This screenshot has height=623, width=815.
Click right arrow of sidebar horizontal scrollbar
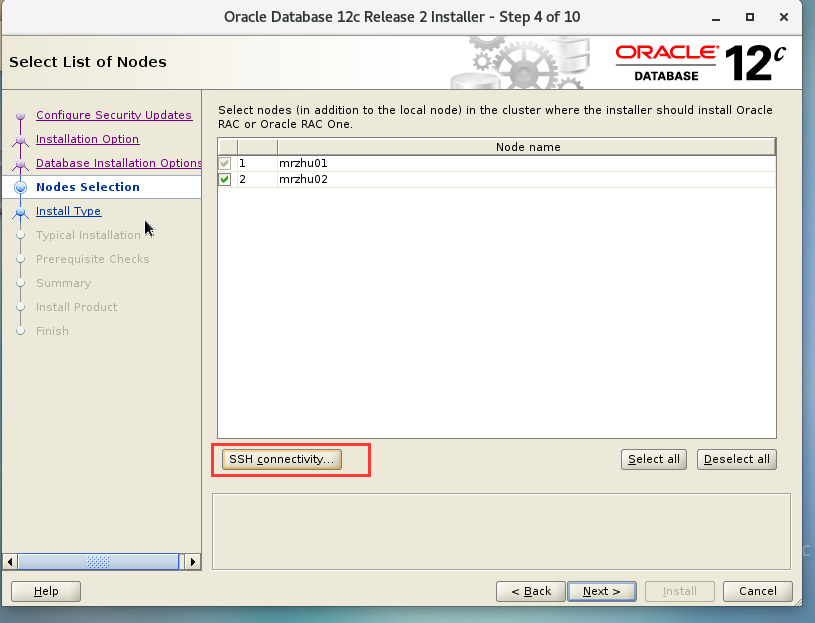coord(193,561)
